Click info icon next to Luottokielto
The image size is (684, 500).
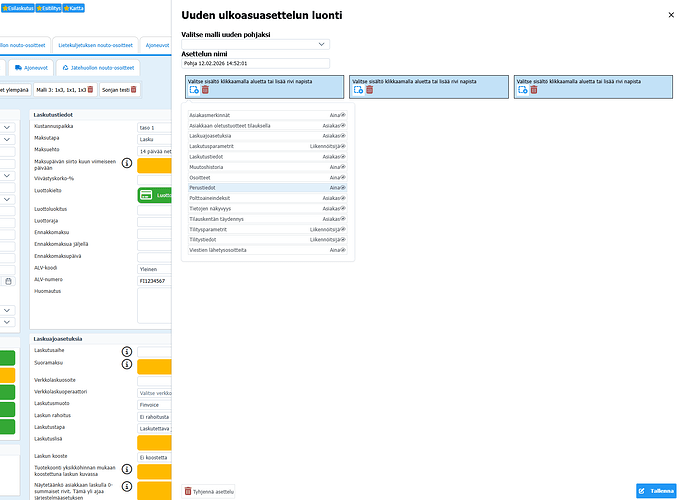click(127, 190)
